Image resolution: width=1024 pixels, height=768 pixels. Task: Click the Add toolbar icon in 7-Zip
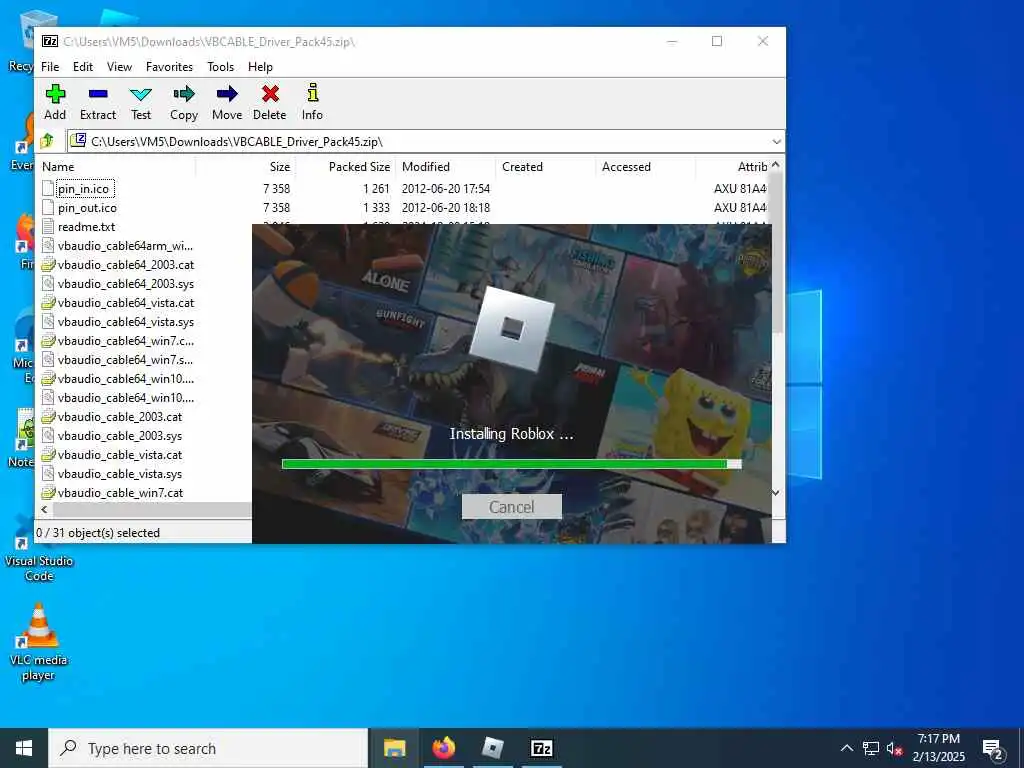[55, 102]
